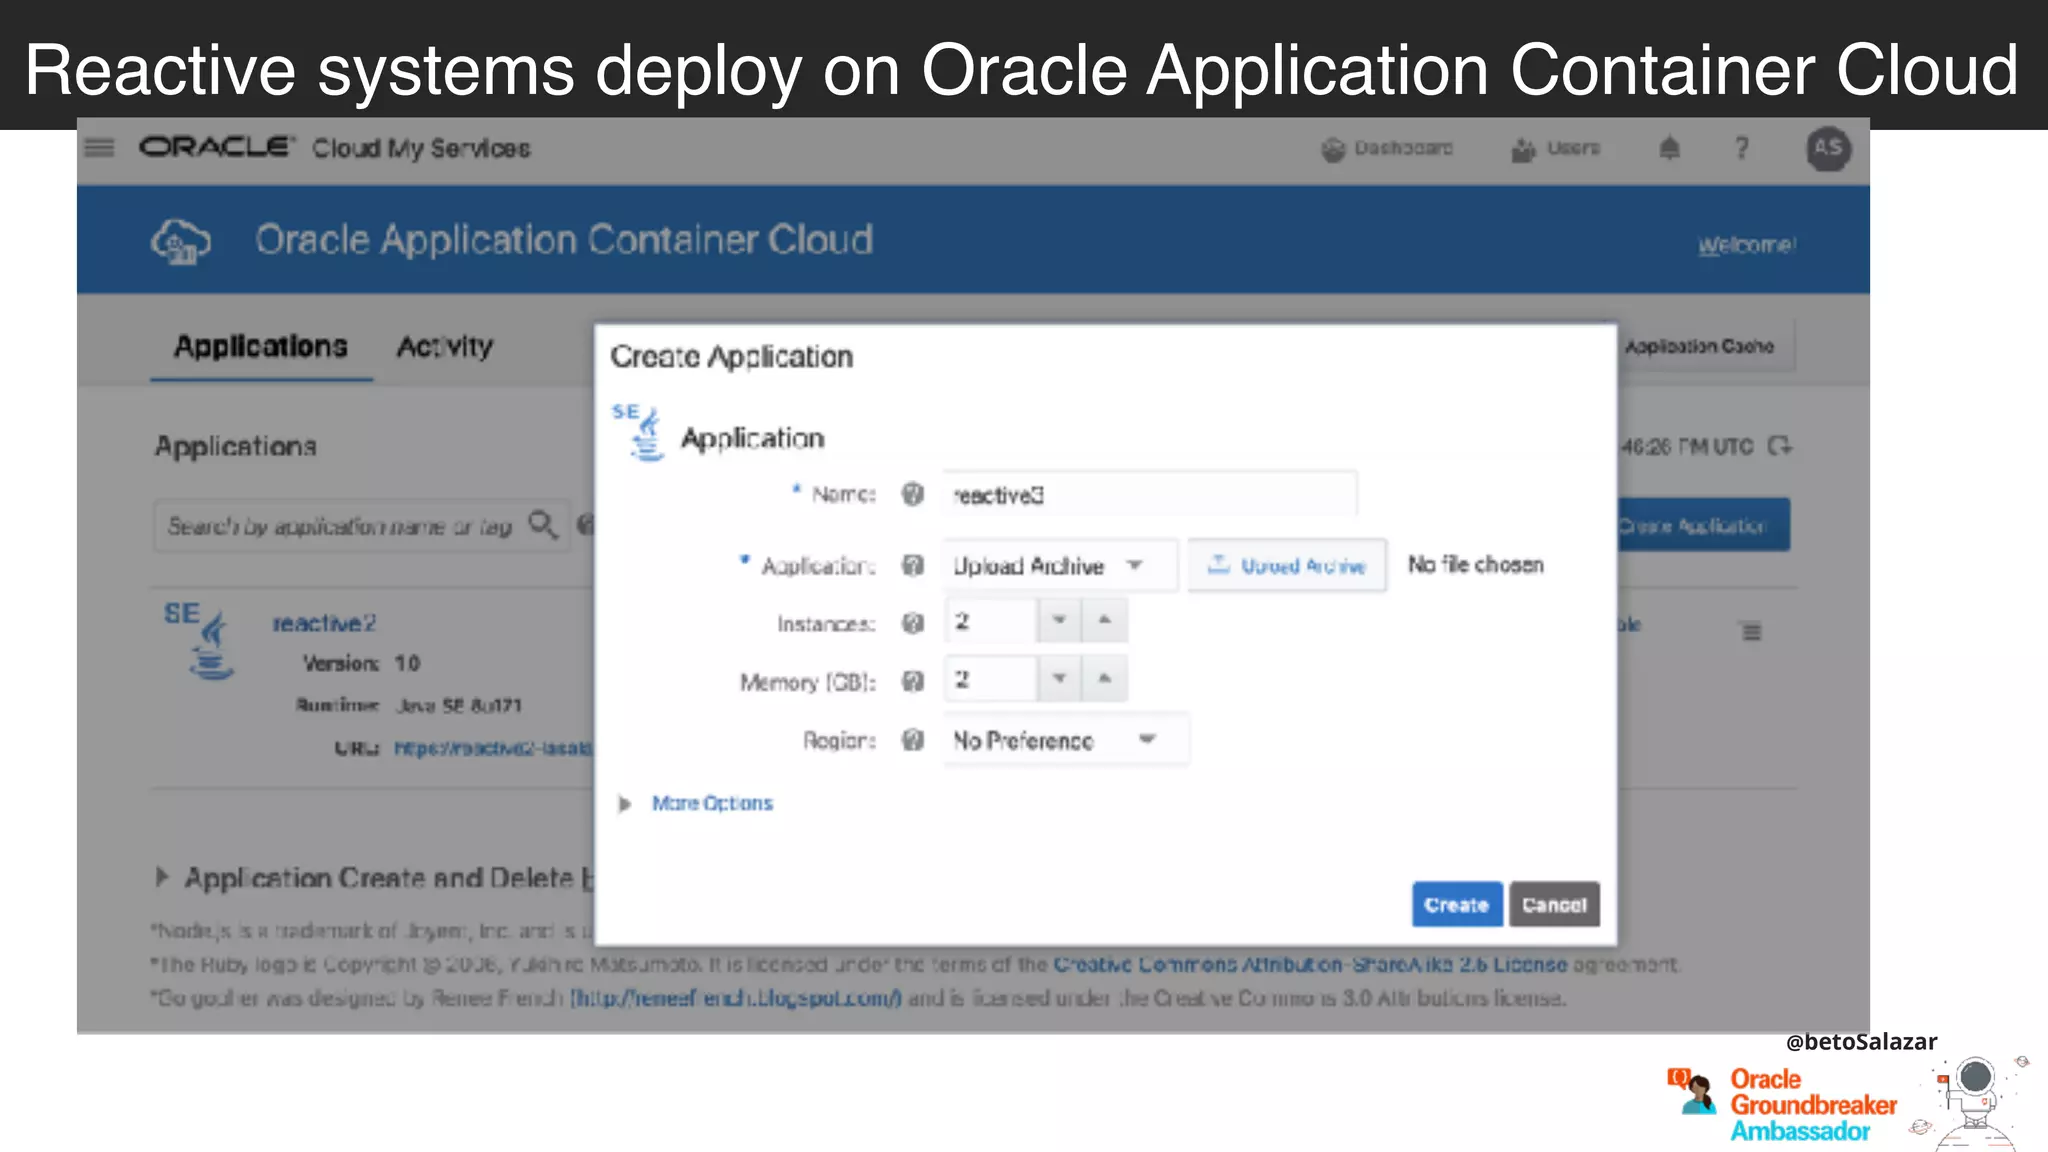Click the Cloud My Services title
The height and width of the screenshot is (1152, 2048).
(x=421, y=148)
